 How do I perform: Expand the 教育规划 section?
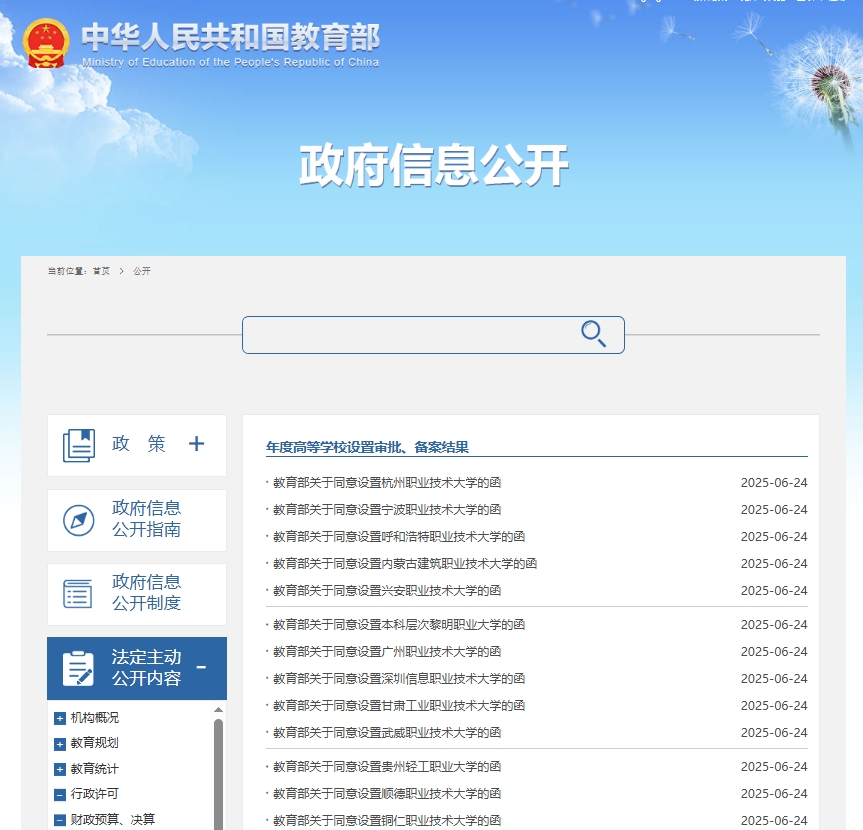tap(60, 743)
